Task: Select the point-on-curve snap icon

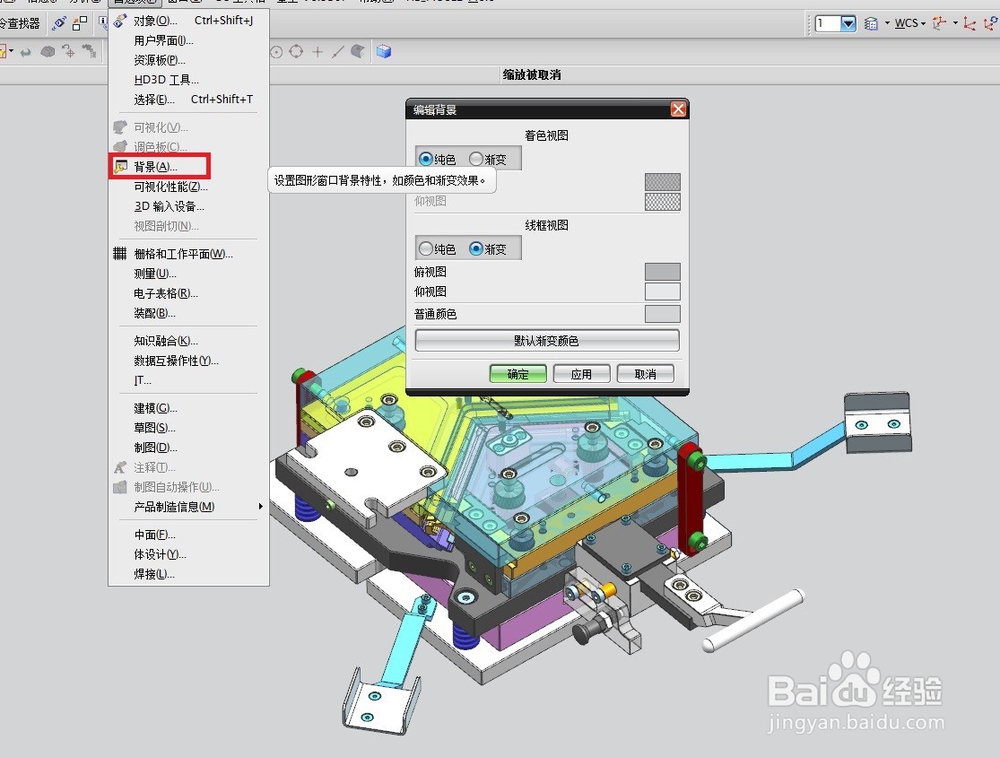Action: click(337, 52)
